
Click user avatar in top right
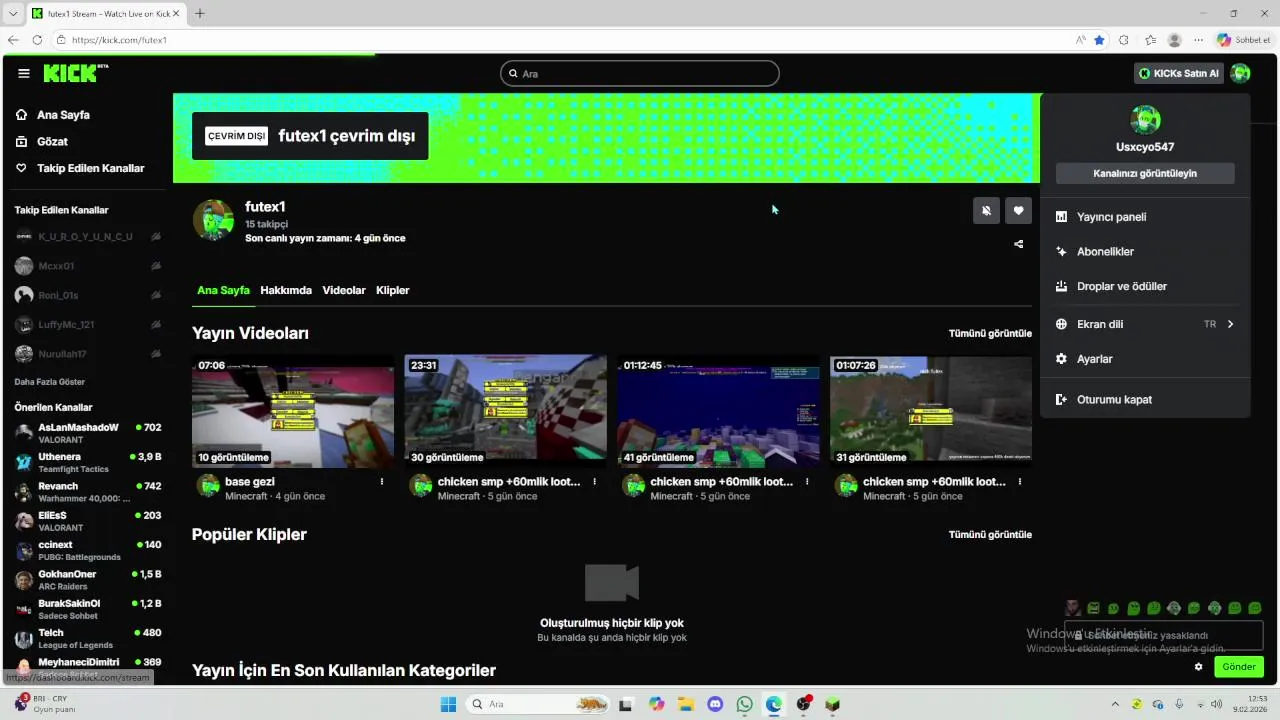pos(1240,73)
